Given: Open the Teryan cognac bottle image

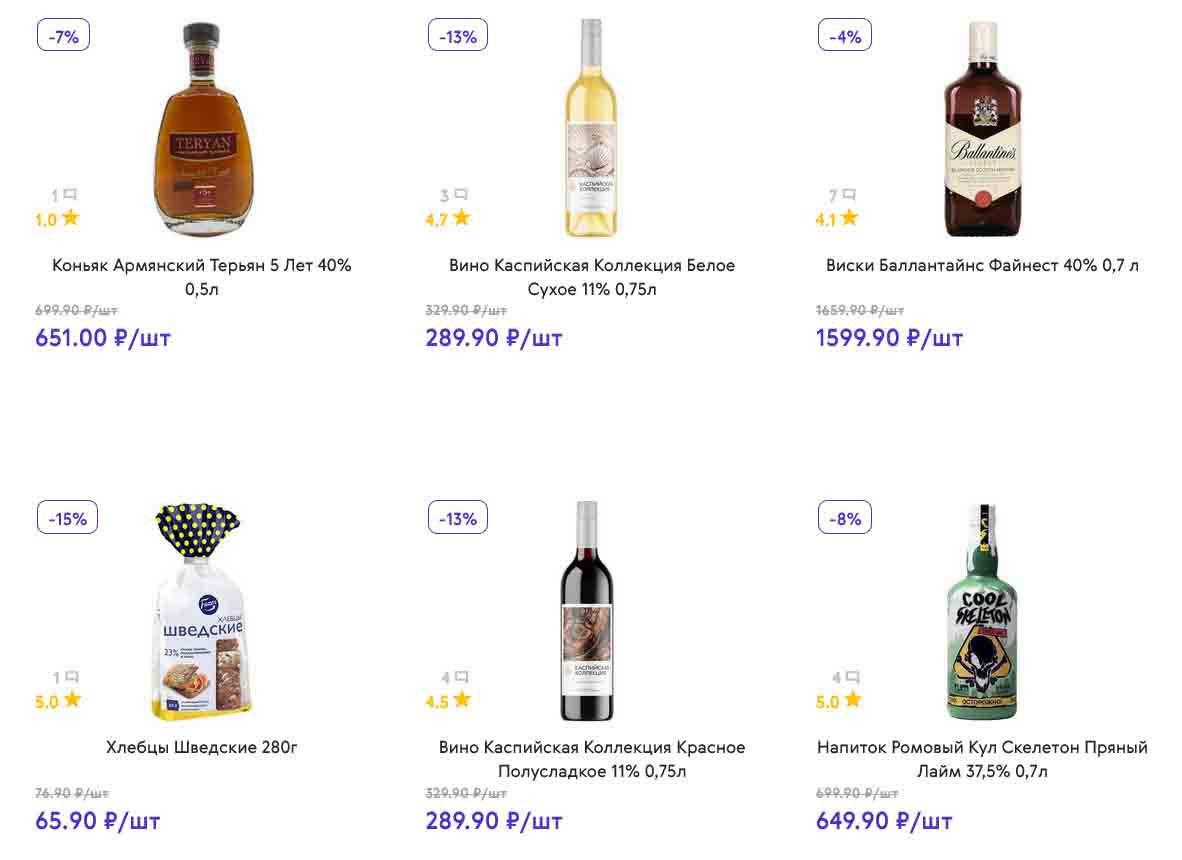Looking at the screenshot, I should (x=205, y=128).
